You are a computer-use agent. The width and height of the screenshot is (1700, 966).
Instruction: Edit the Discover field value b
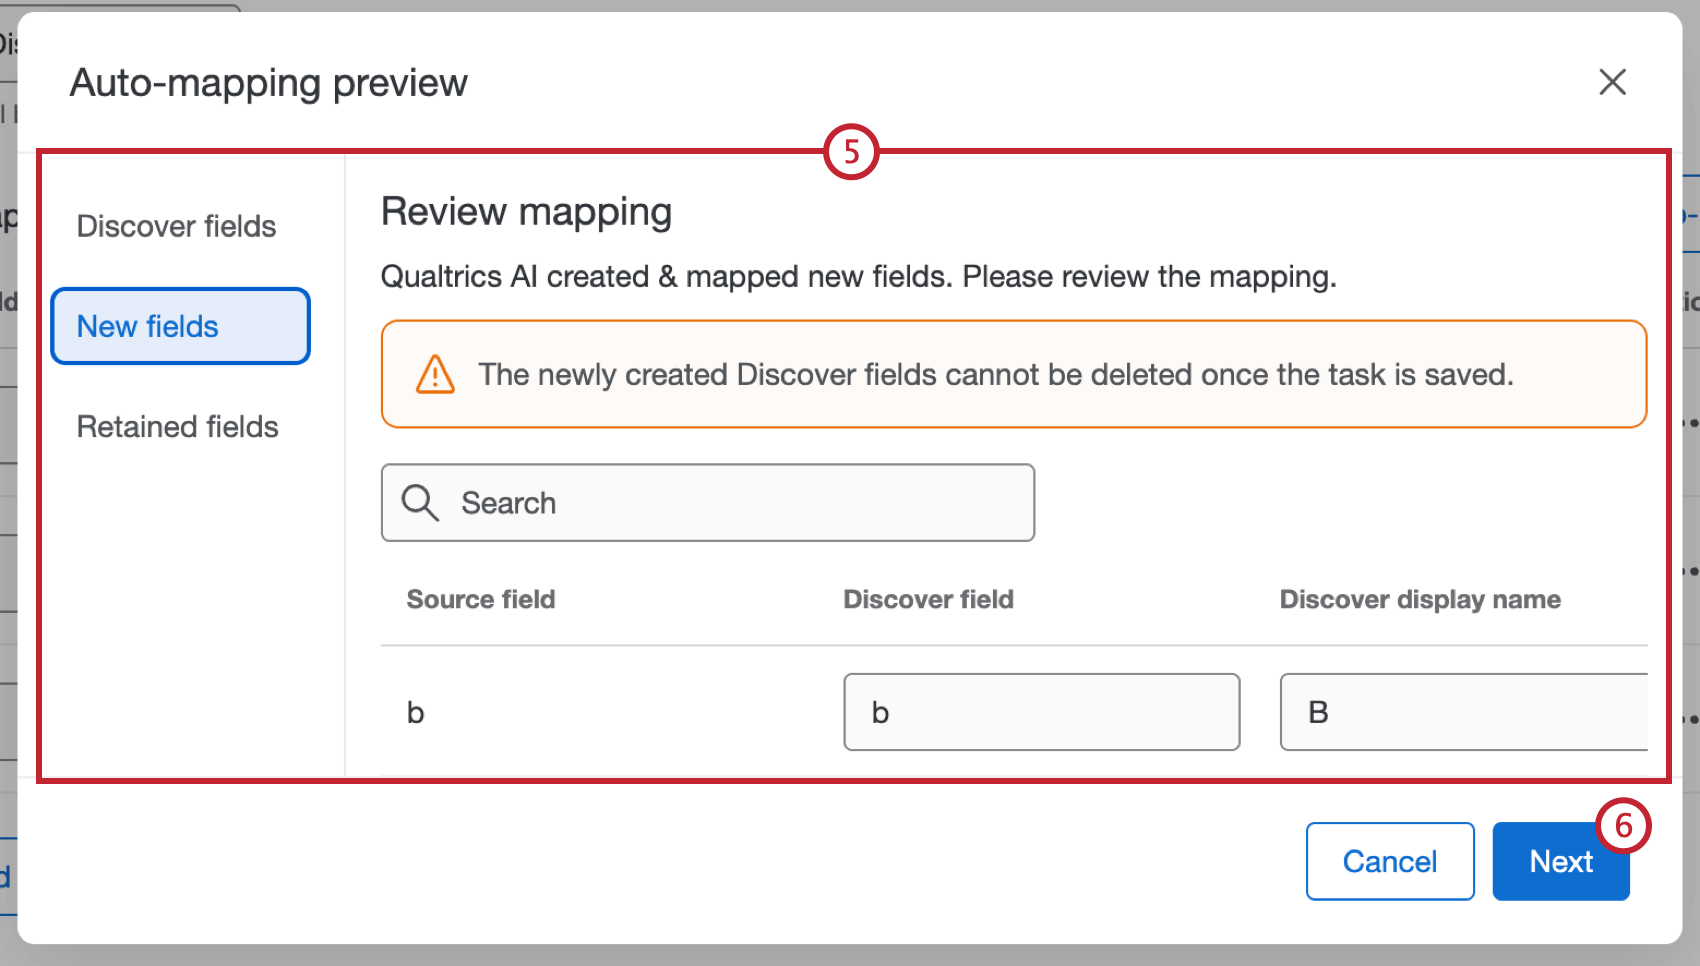(x=1041, y=712)
